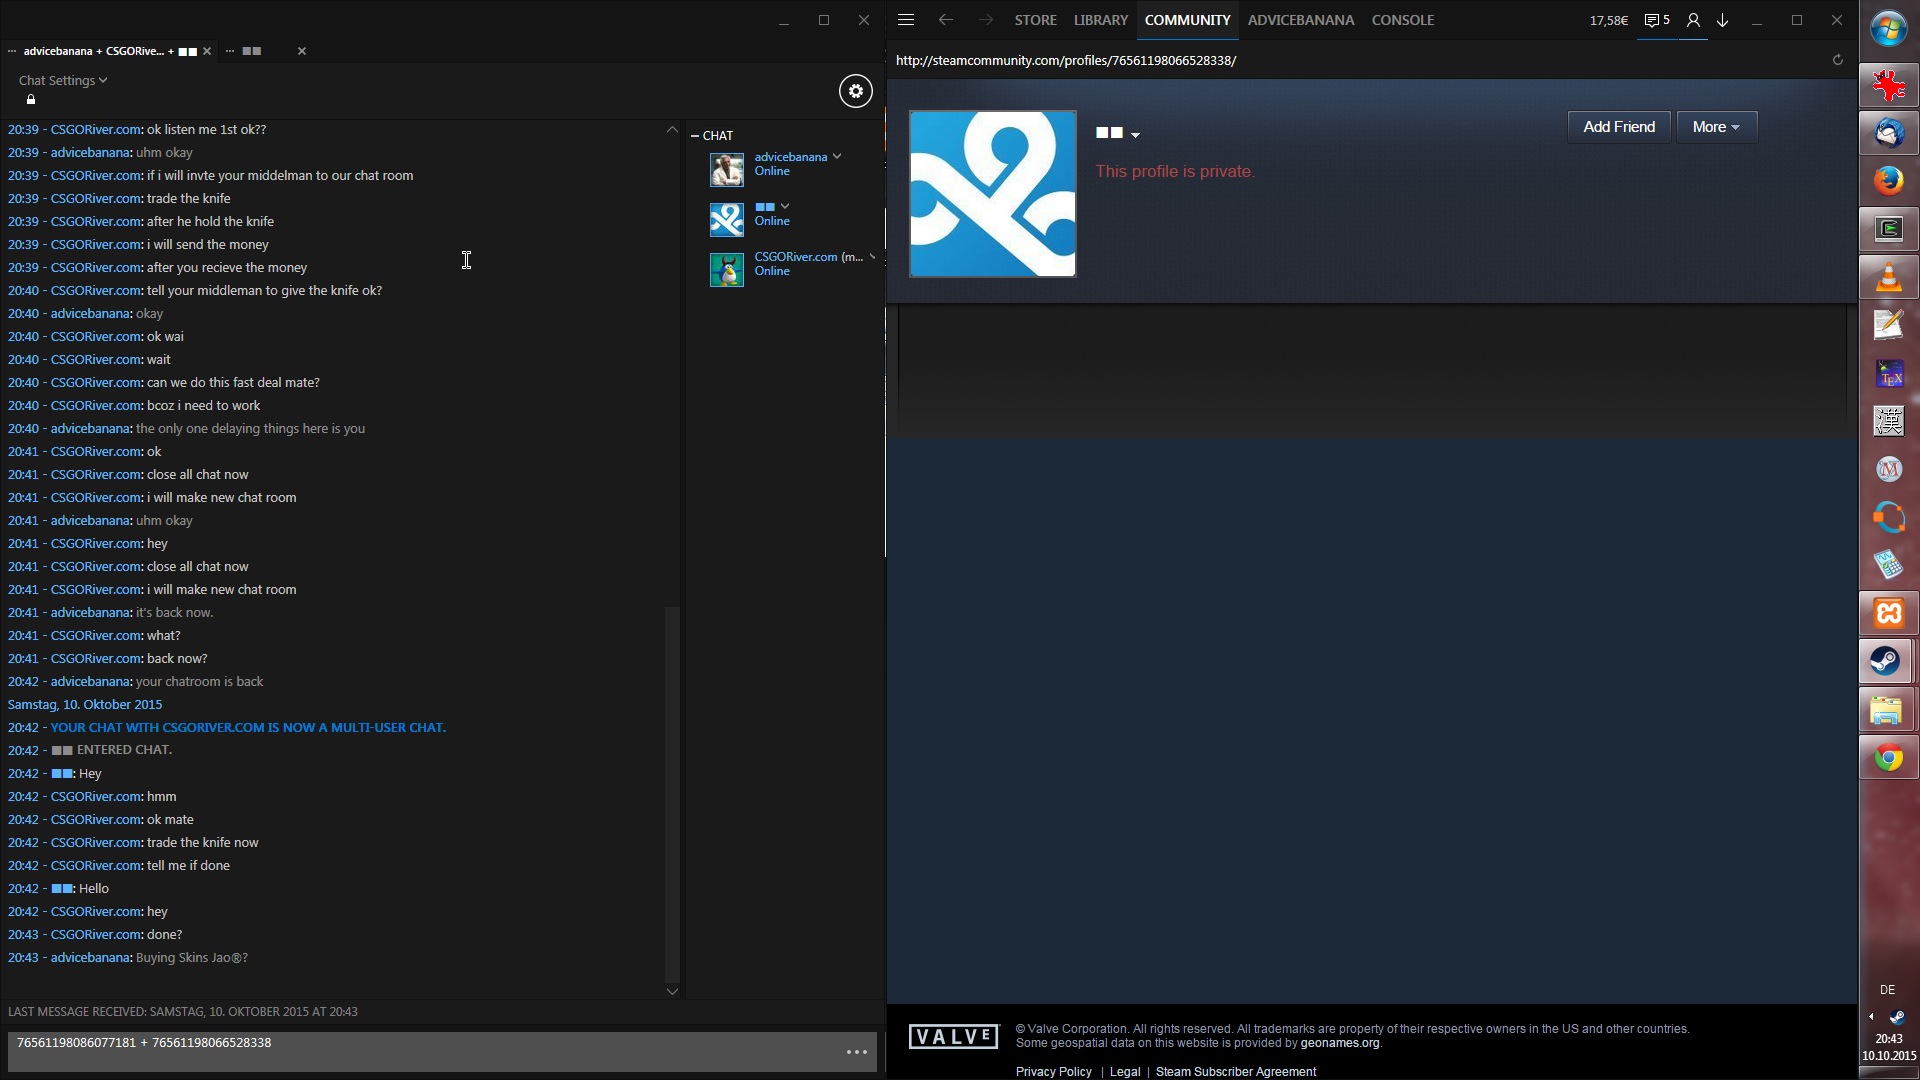Viewport: 1920px width, 1080px height.
Task: Open the advicebanana member dropdown arrow
Action: coord(837,156)
